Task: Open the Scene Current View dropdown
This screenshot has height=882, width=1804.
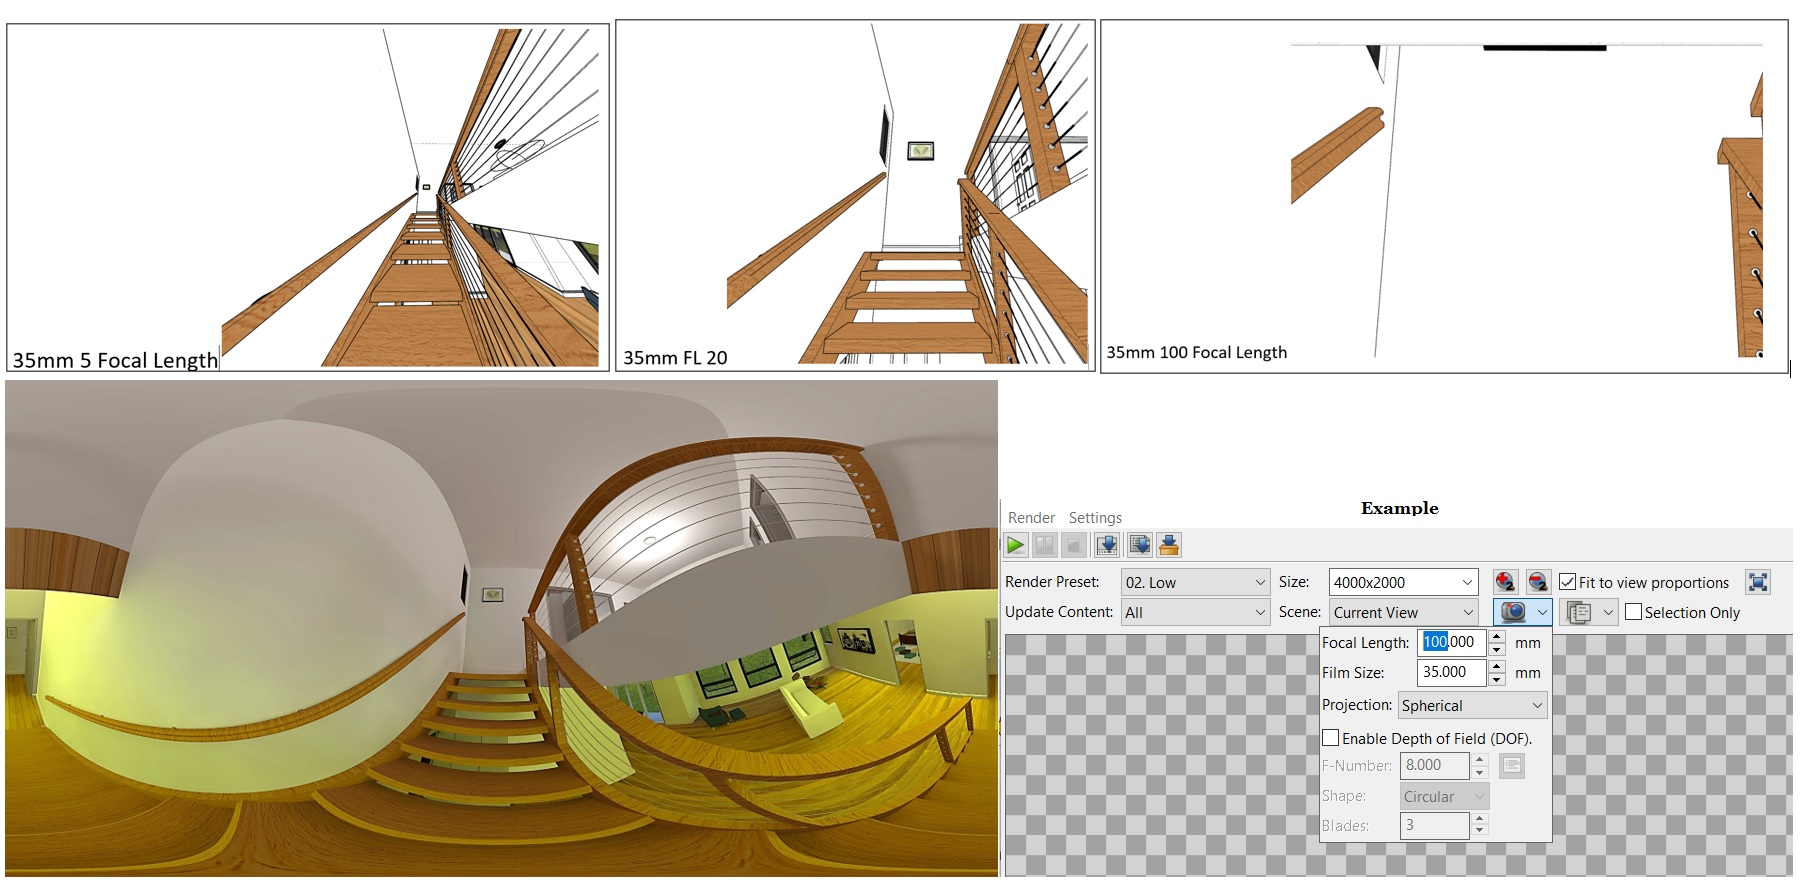Action: [x=1403, y=612]
